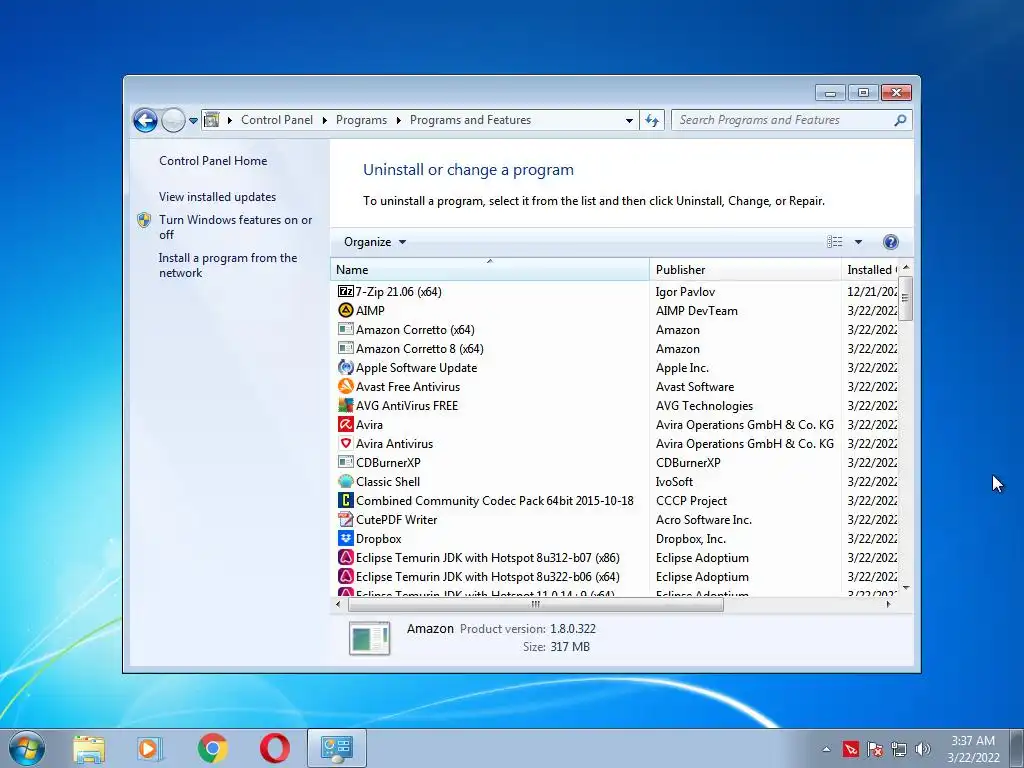The image size is (1024, 768).
Task: Open Windows Media Player from taskbar
Action: (x=150, y=748)
